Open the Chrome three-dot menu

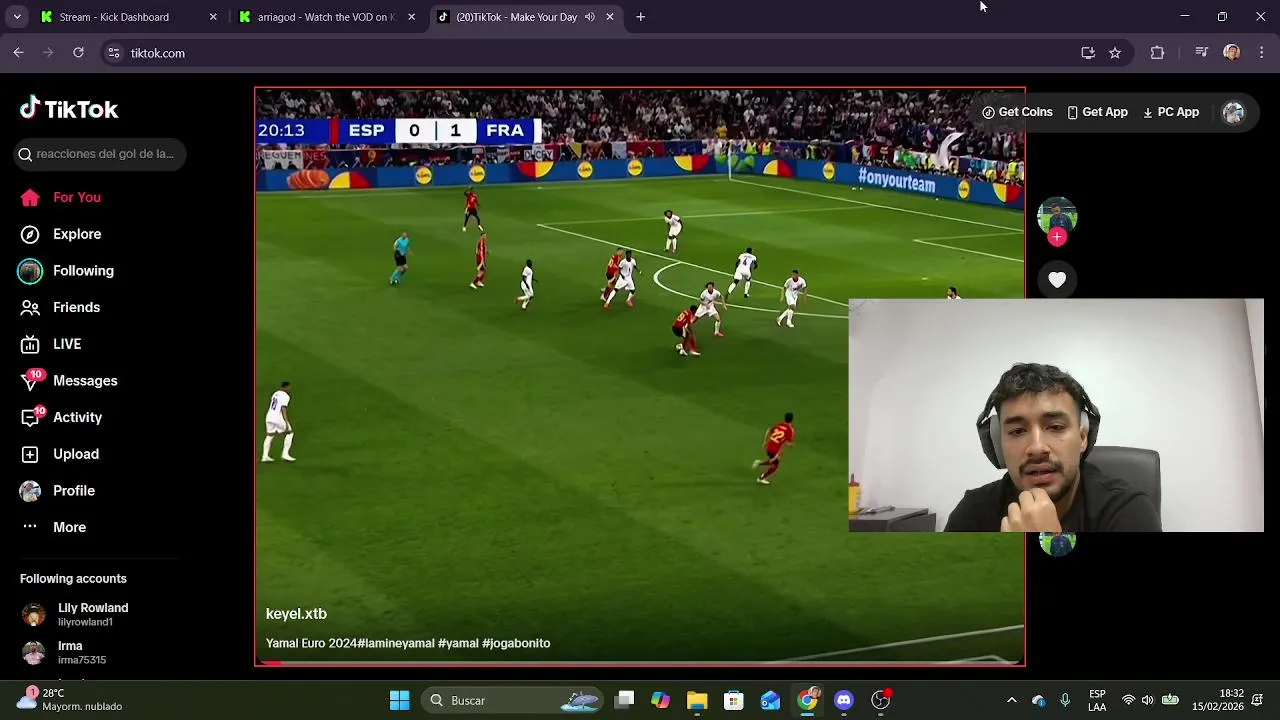[1262, 53]
